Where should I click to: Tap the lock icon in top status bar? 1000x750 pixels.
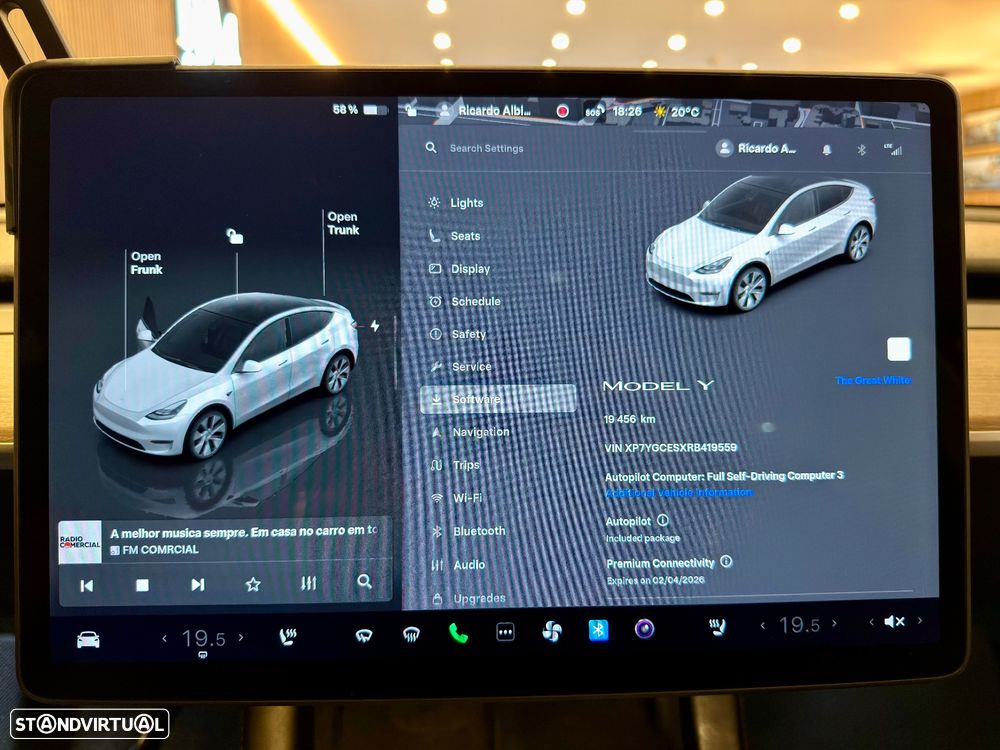(411, 110)
